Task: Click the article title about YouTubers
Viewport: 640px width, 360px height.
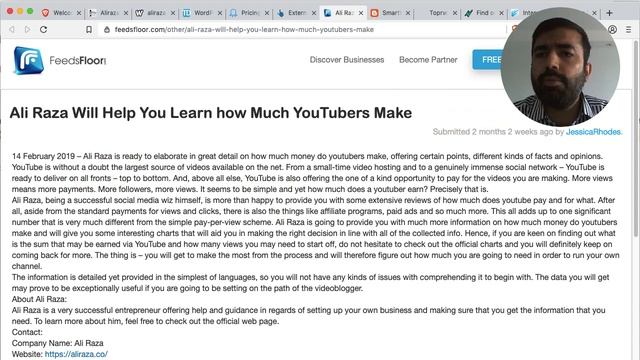Action: pos(211,113)
